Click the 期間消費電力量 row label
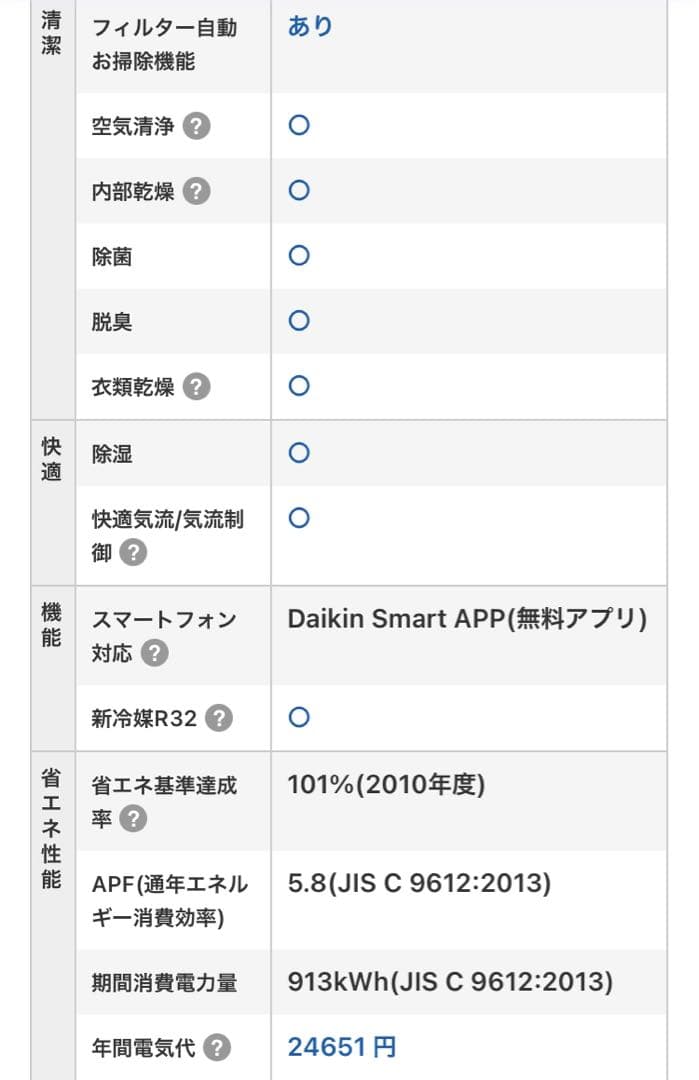699x1080 pixels. [x=164, y=983]
